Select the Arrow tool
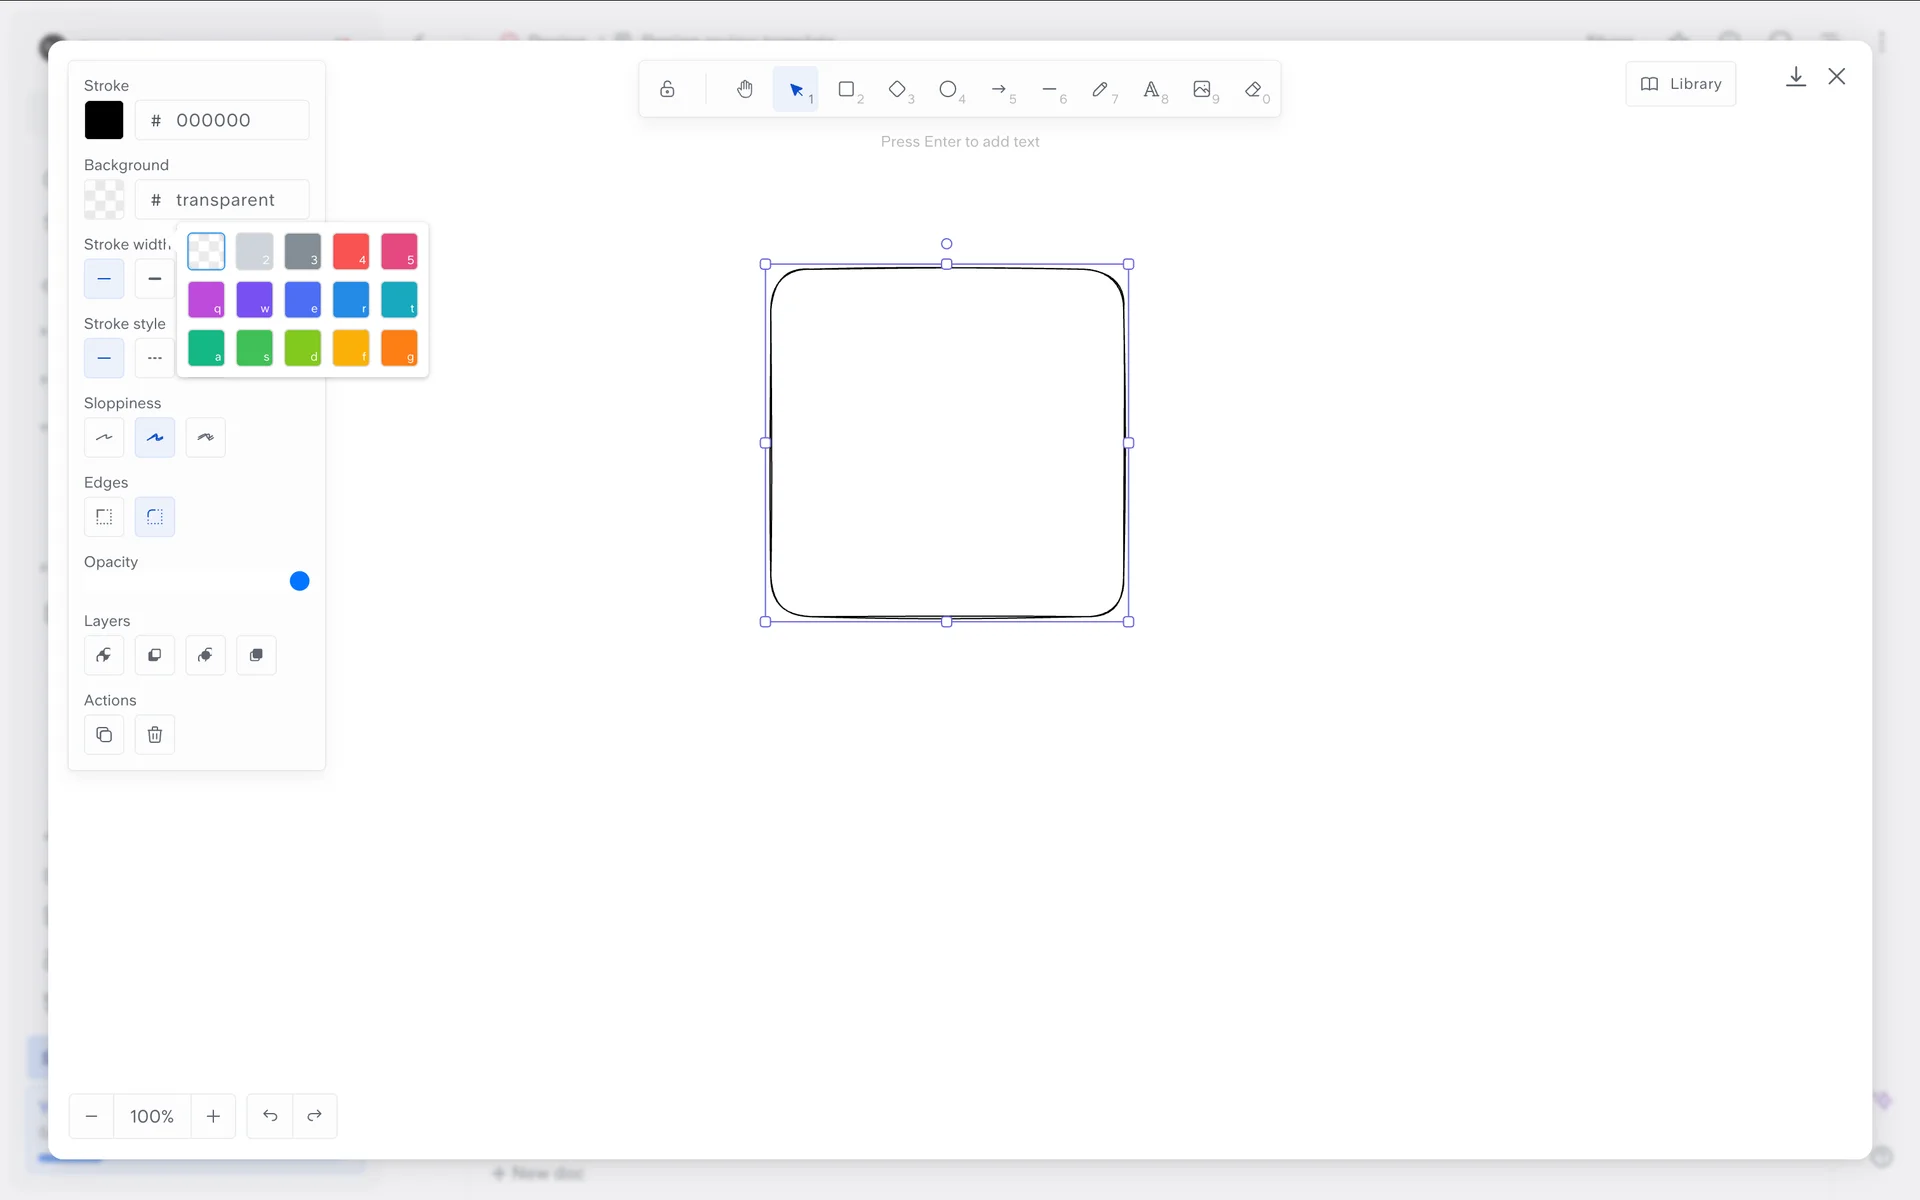Viewport: 1920px width, 1200px height. point(999,90)
